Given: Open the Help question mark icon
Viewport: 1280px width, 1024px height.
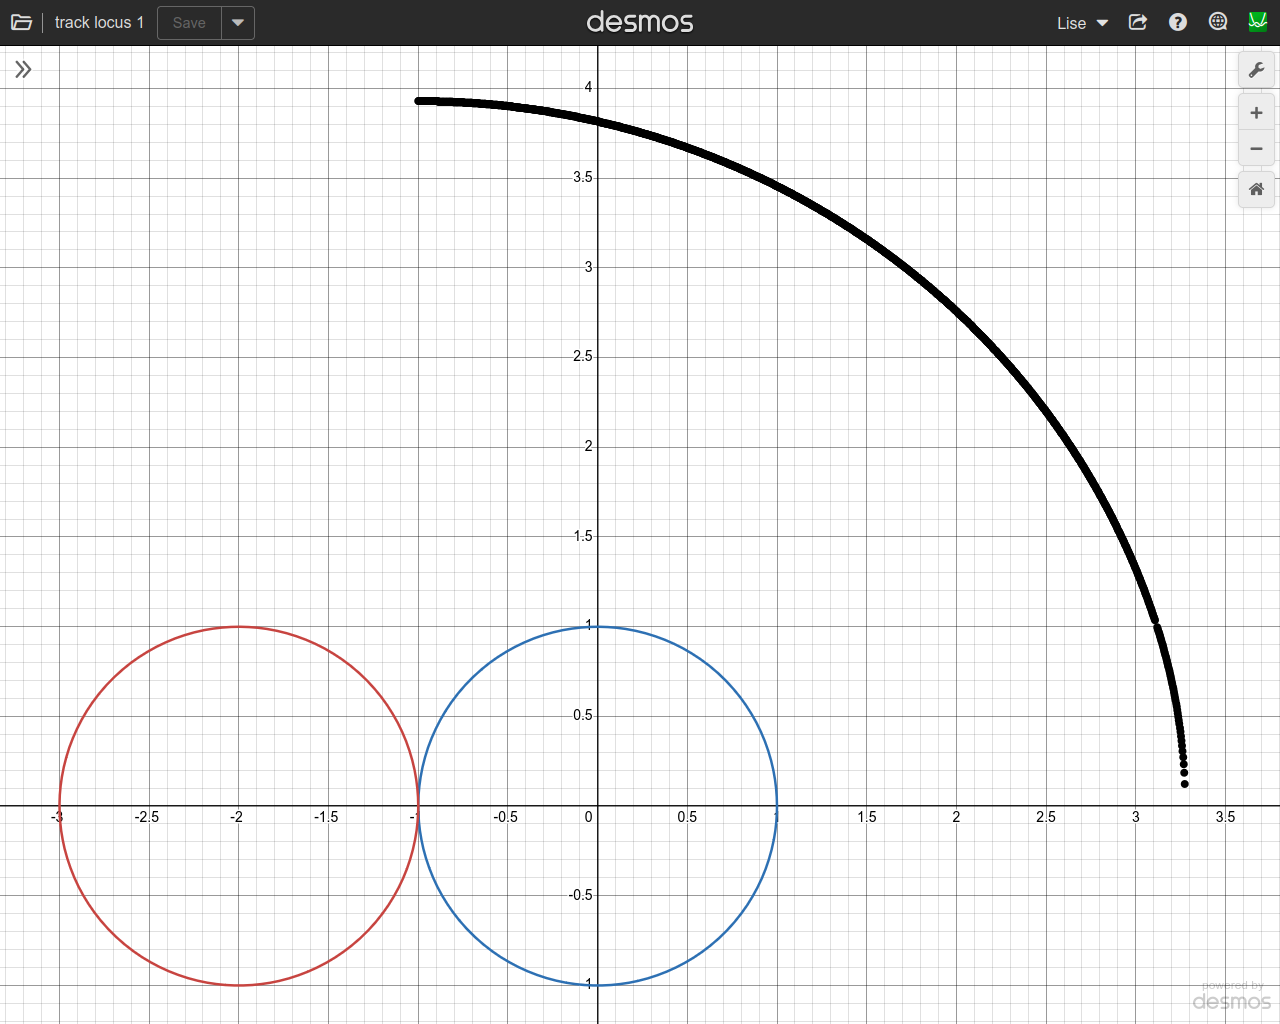Looking at the screenshot, I should pos(1178,22).
